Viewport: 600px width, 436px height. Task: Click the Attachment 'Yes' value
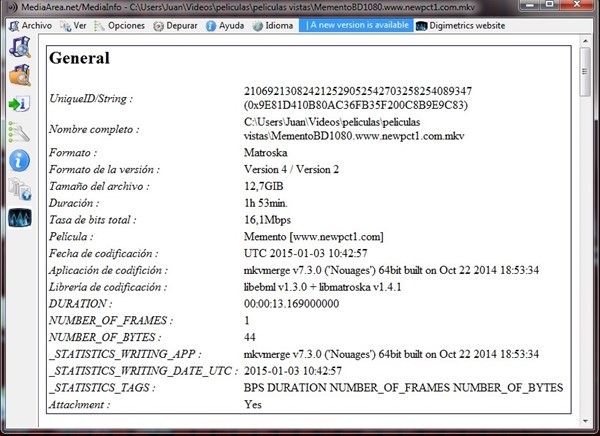click(253, 405)
